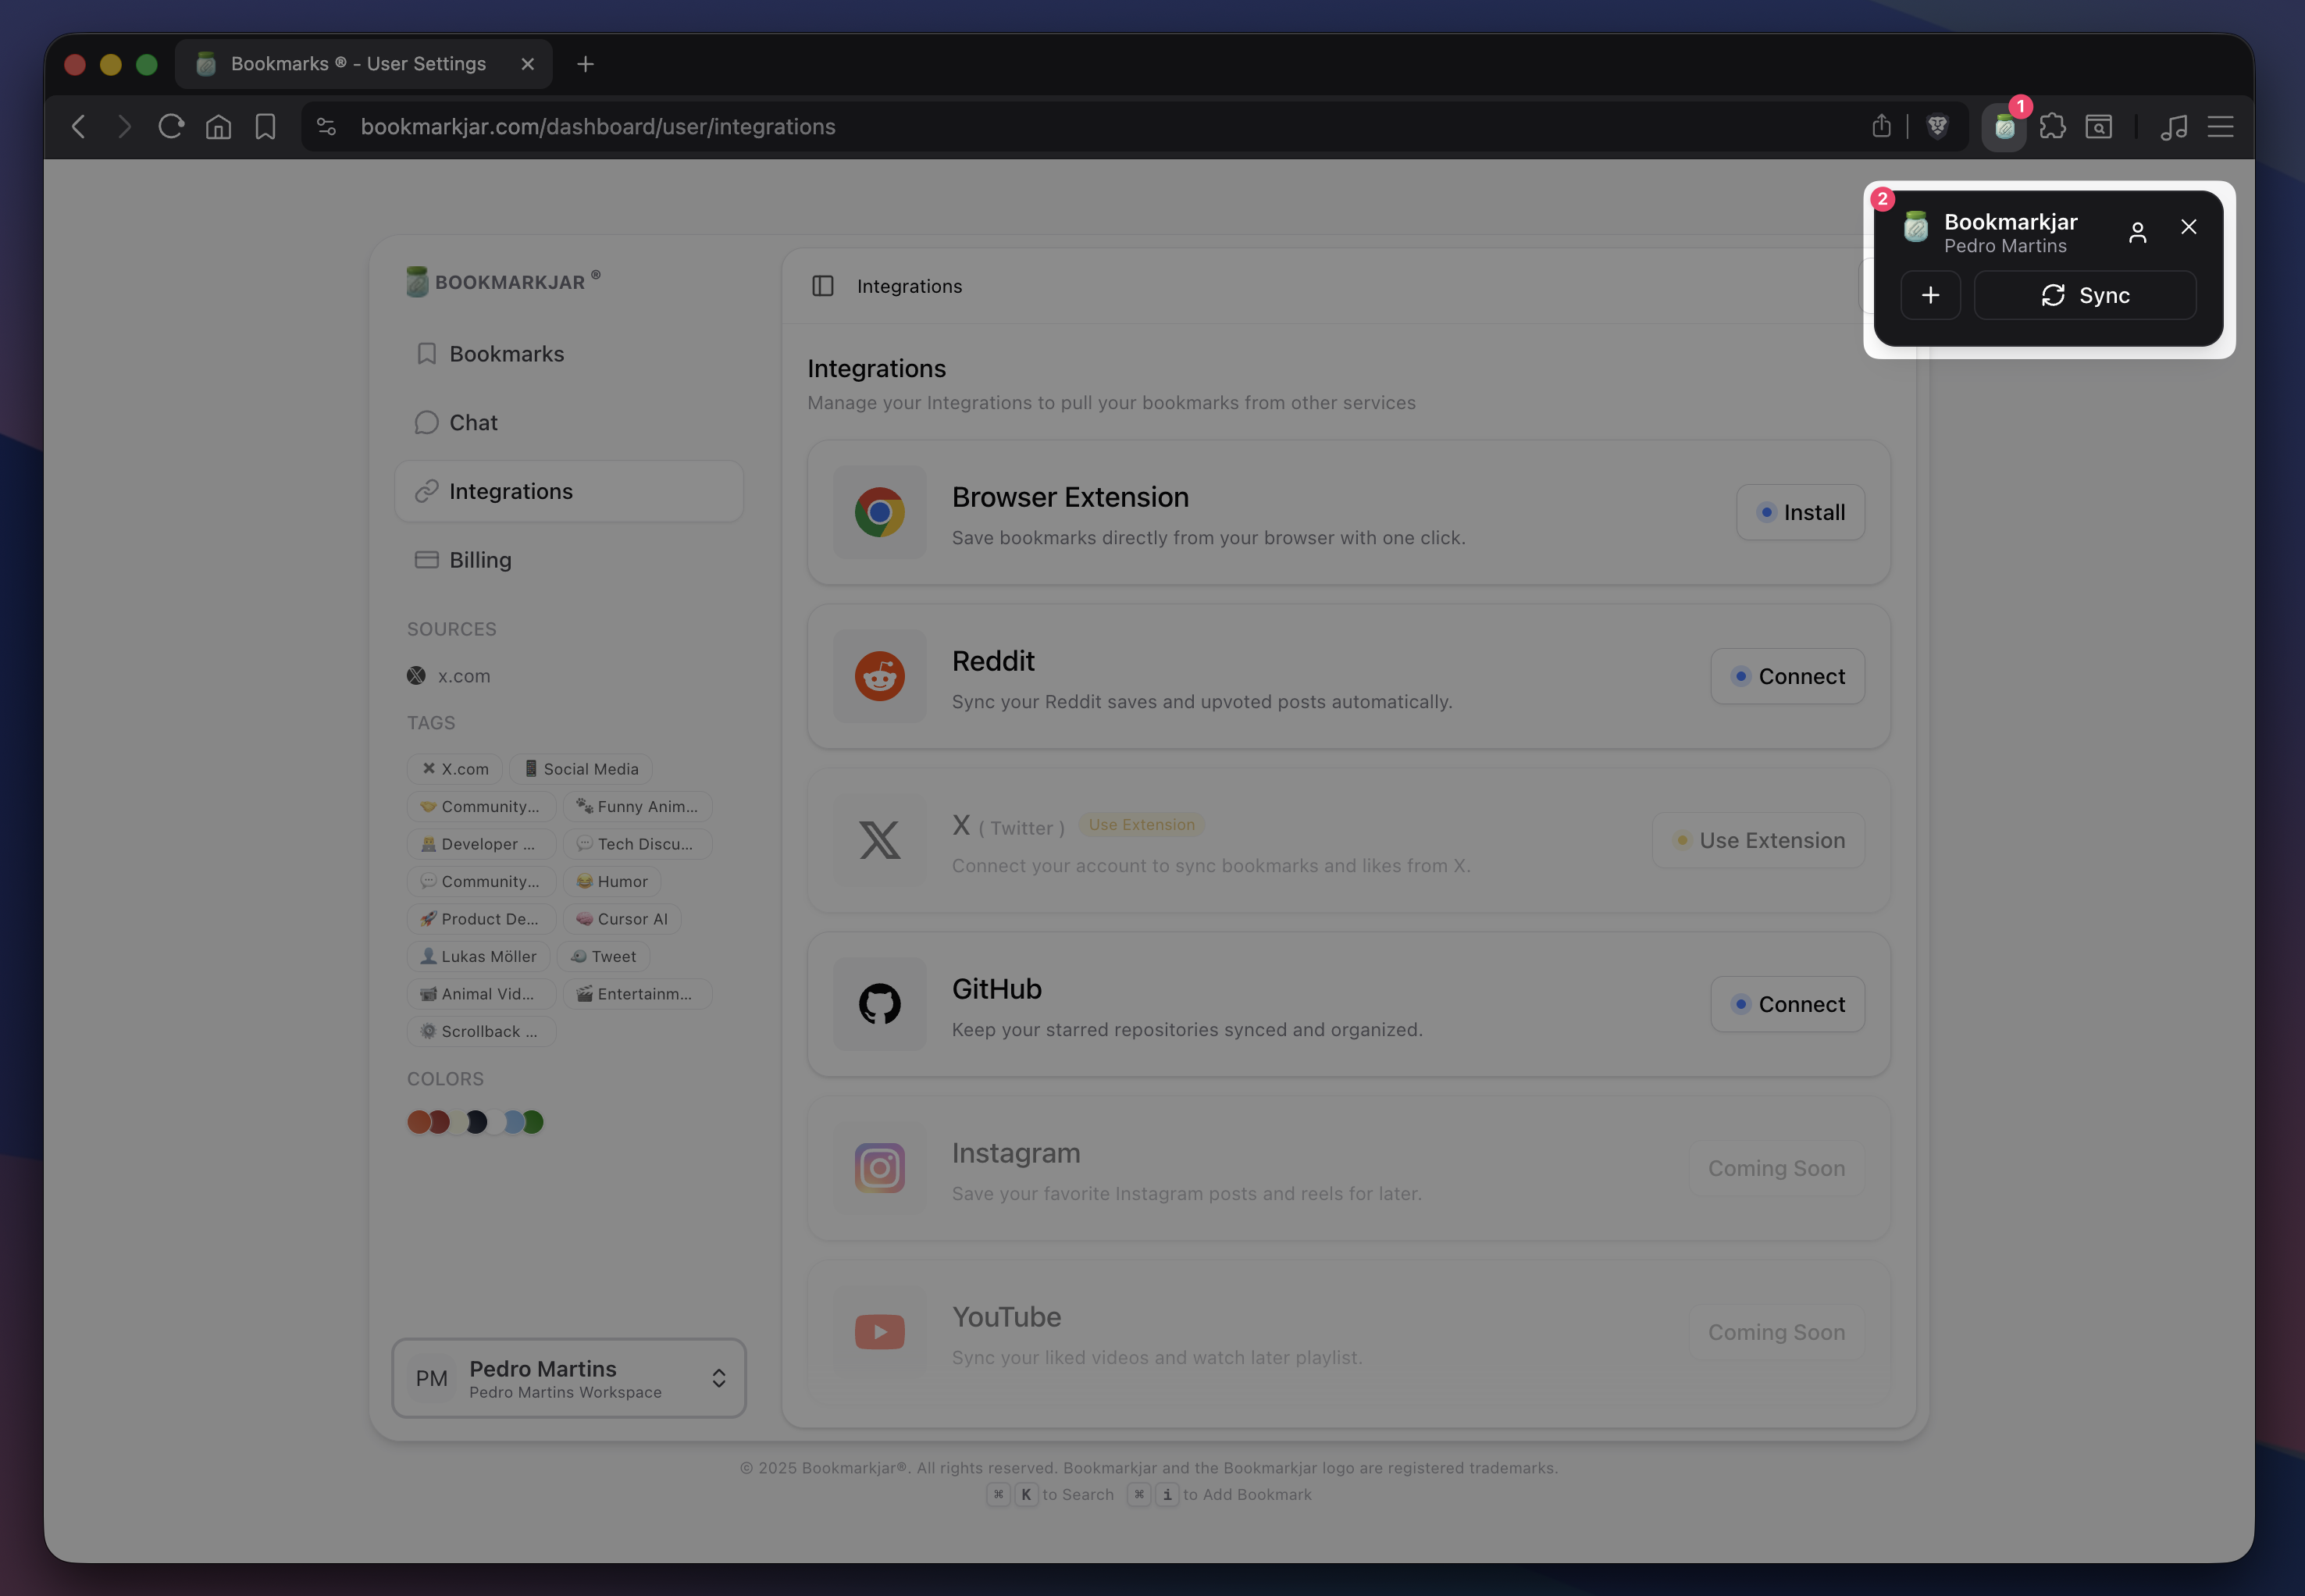2305x1596 pixels.
Task: Select Chat from sidebar navigation
Action: 473,423
